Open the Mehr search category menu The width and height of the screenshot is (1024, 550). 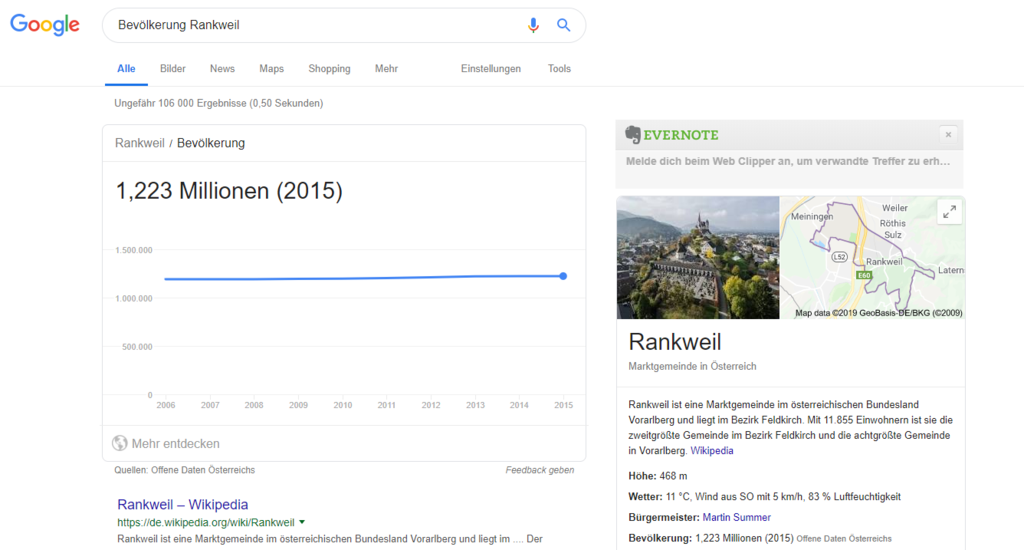pyautogui.click(x=386, y=69)
